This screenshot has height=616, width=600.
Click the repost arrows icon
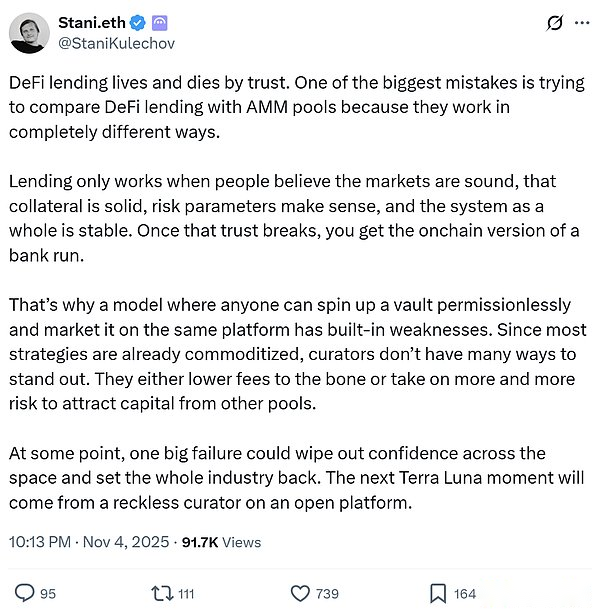coord(162,593)
